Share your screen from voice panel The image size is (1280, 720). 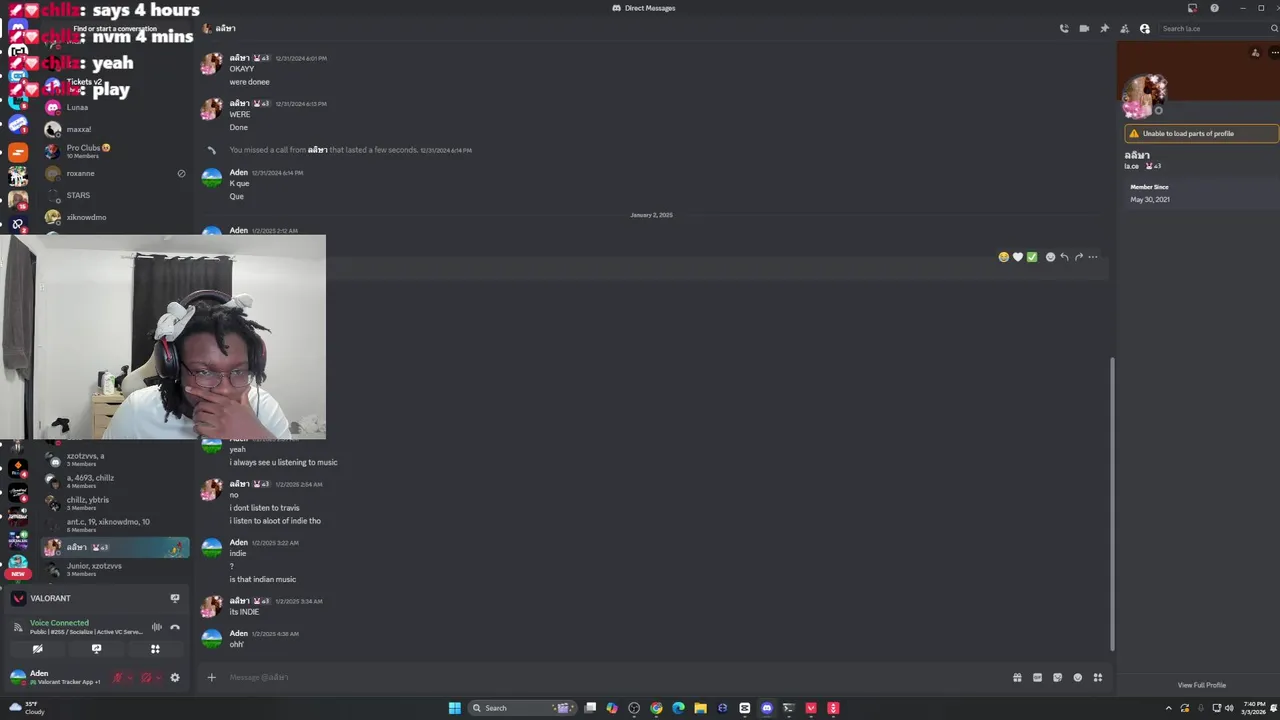(x=96, y=649)
